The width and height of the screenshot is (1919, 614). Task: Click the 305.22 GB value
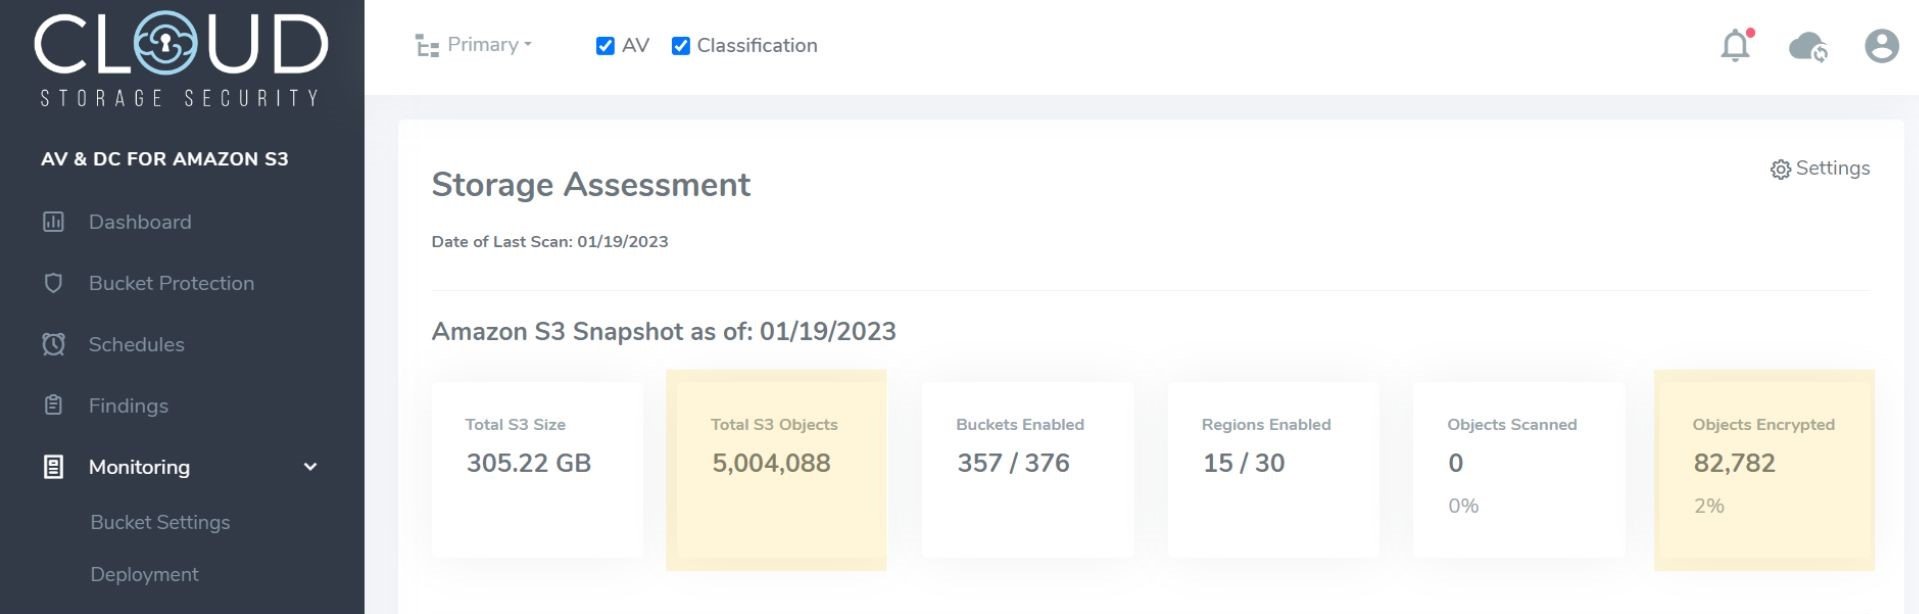[x=529, y=463]
